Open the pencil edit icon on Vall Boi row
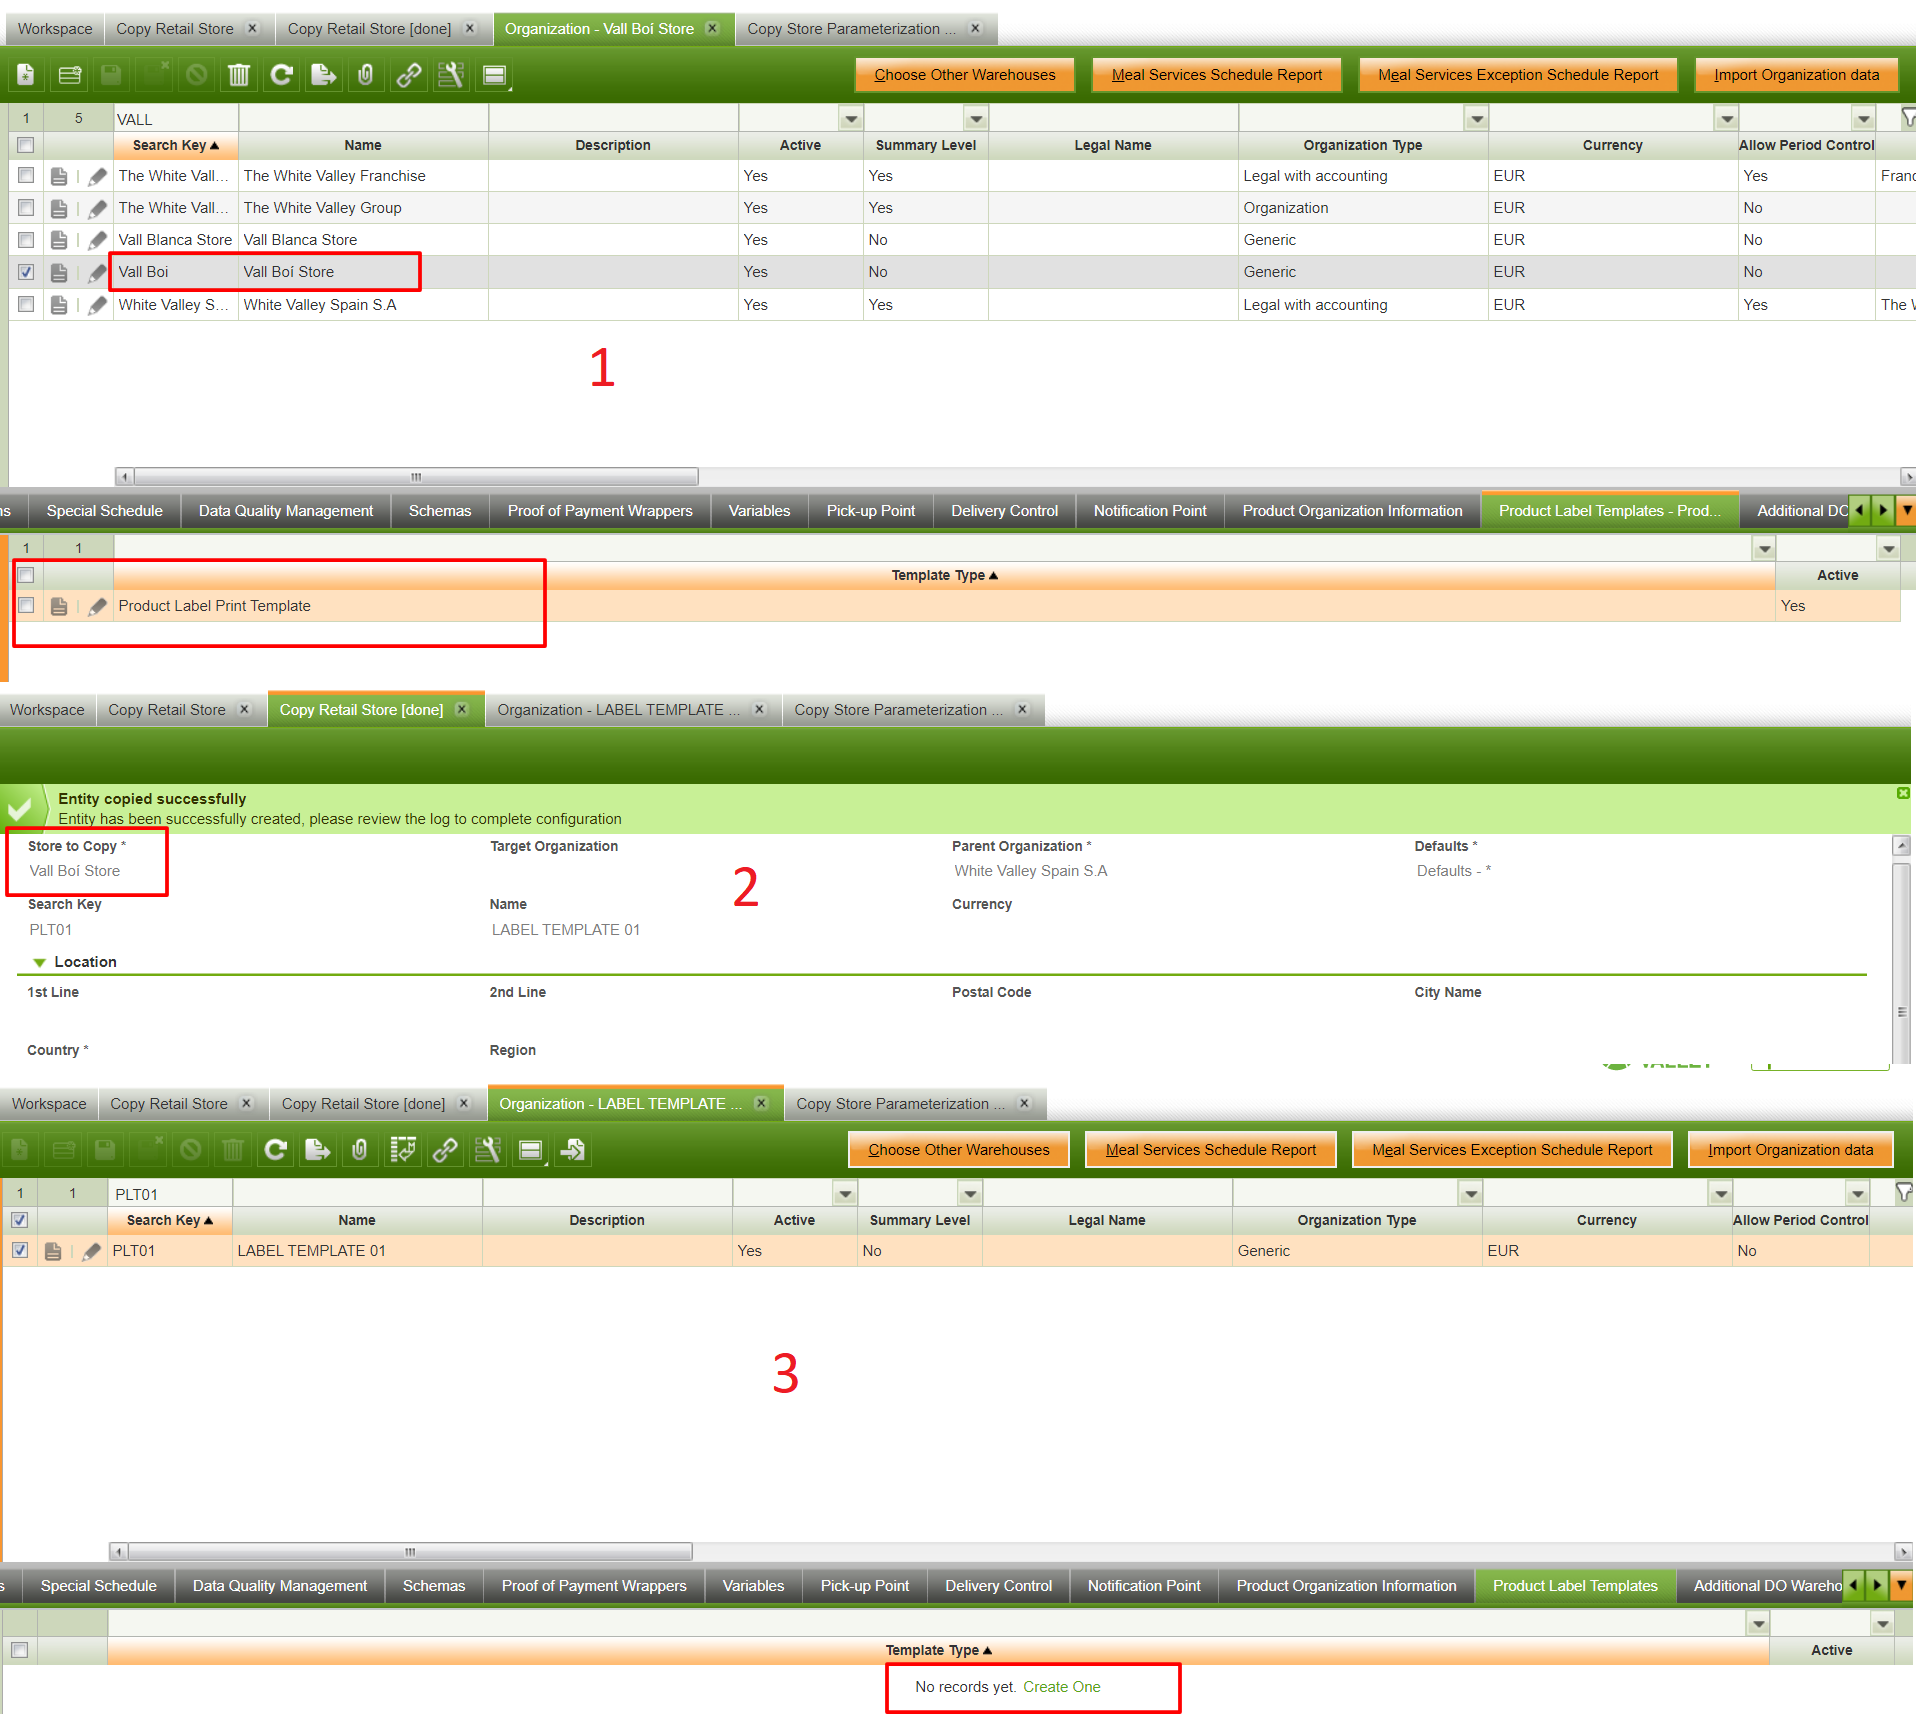1919x1714 pixels. [x=97, y=272]
